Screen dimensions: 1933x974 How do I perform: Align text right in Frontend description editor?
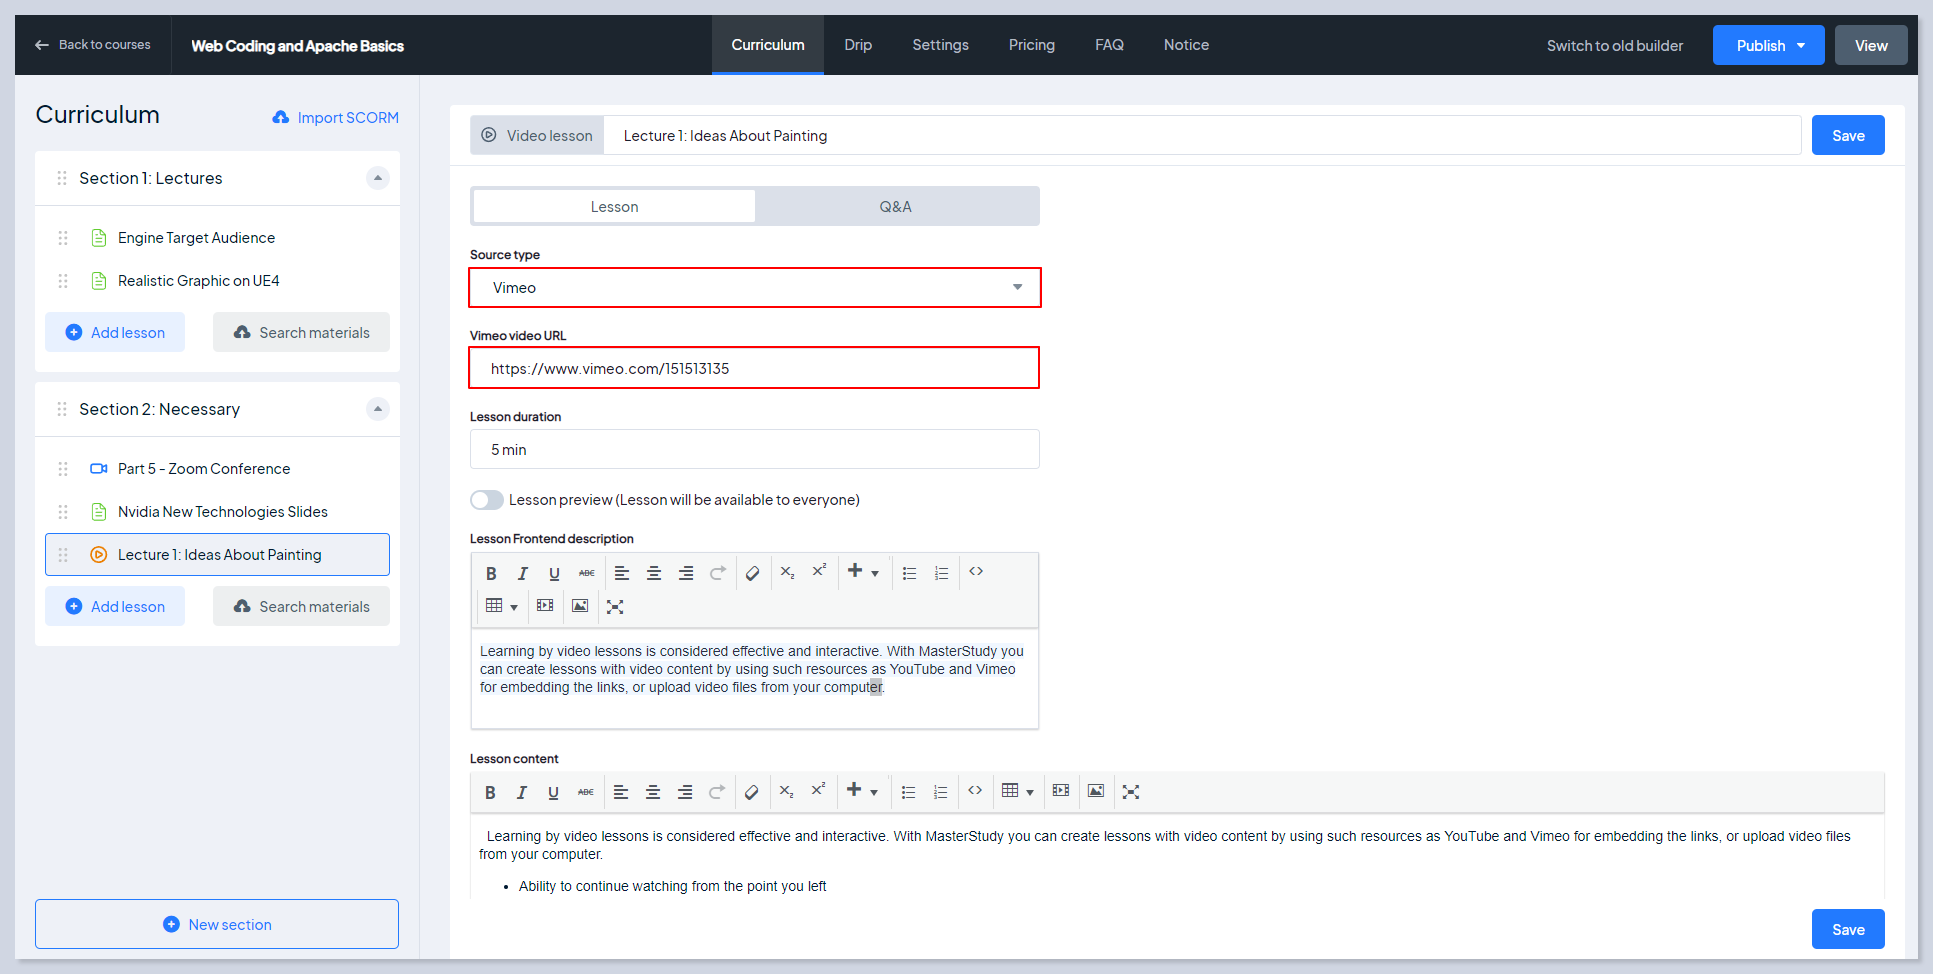click(x=686, y=573)
